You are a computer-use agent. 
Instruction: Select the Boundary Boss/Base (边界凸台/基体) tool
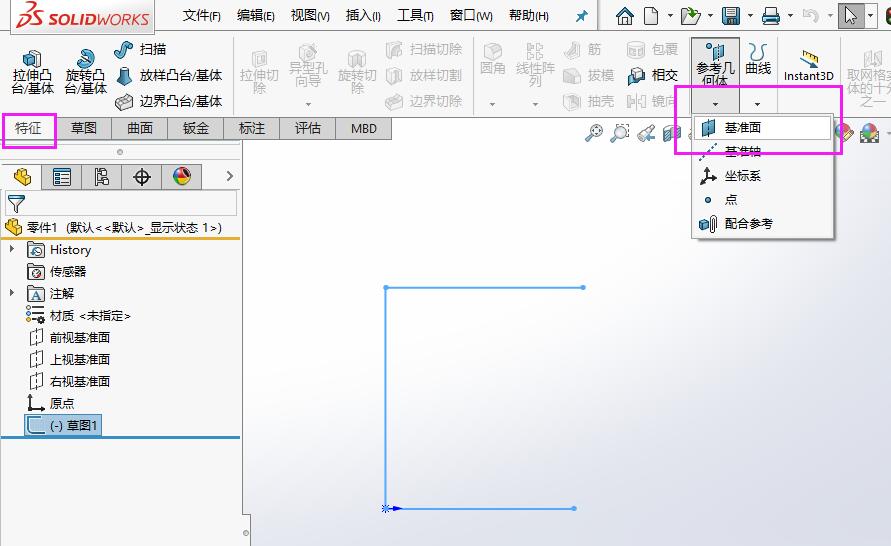pyautogui.click(x=169, y=101)
